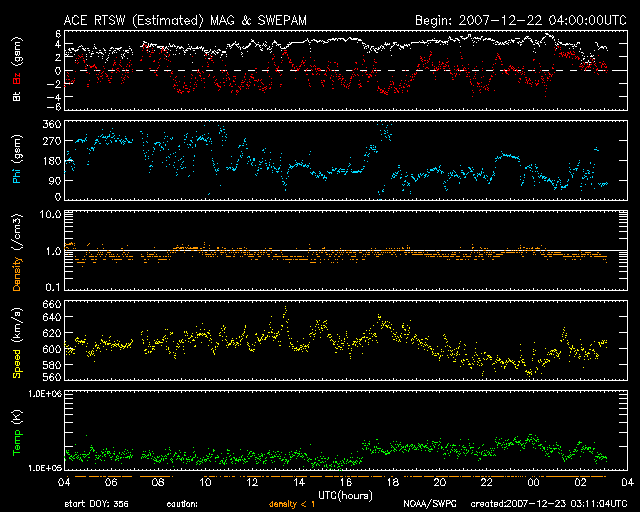Click the Bt Bz (gsm) axis label
Screen dimensions: 640x512
[x=17, y=72]
